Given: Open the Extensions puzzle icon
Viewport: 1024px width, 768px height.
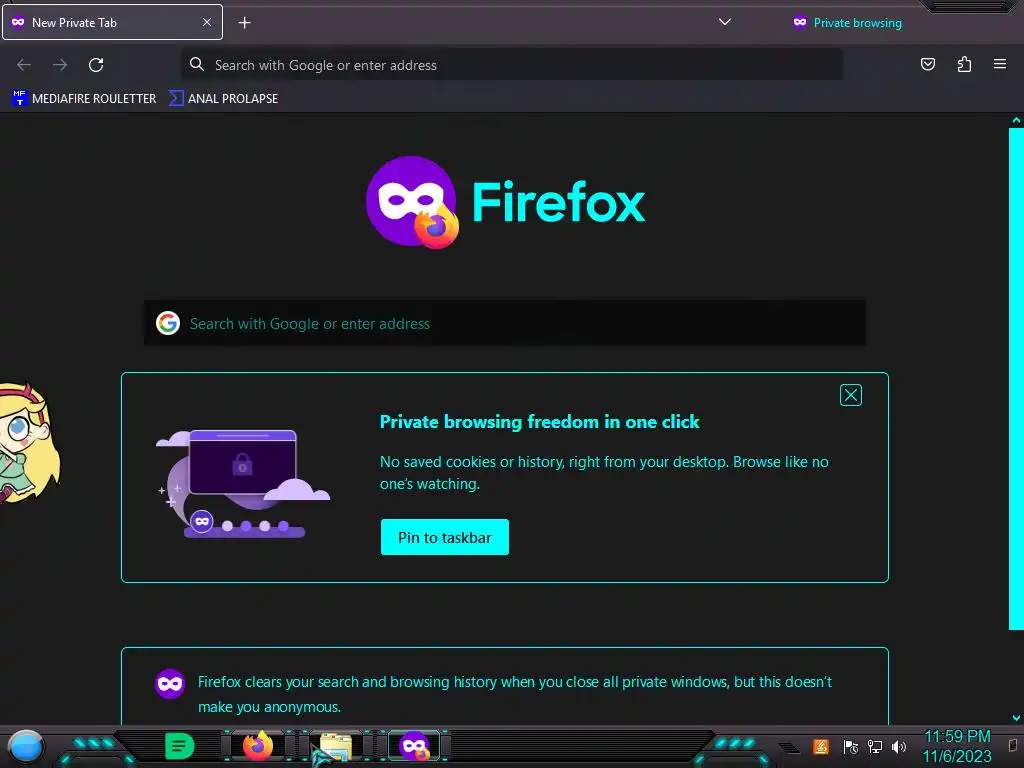Looking at the screenshot, I should (x=964, y=64).
